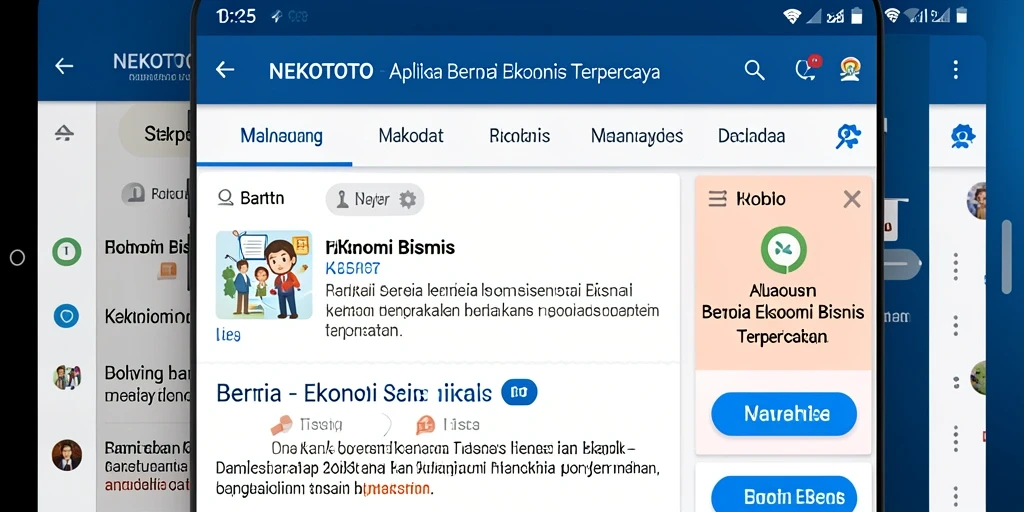Screen dimensions: 1024x512
Task: Click blue shield icon beside Kekiniomo
Action: pos(67,317)
